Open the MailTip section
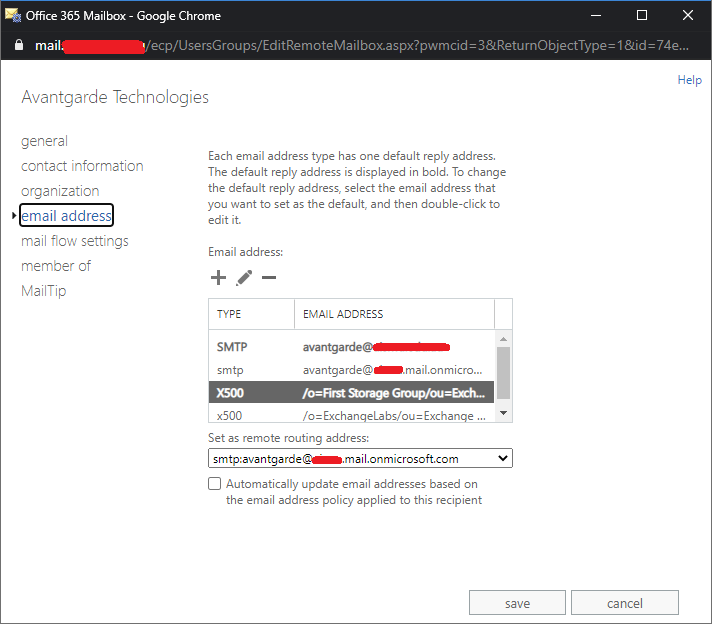The width and height of the screenshot is (712, 624). coord(44,291)
